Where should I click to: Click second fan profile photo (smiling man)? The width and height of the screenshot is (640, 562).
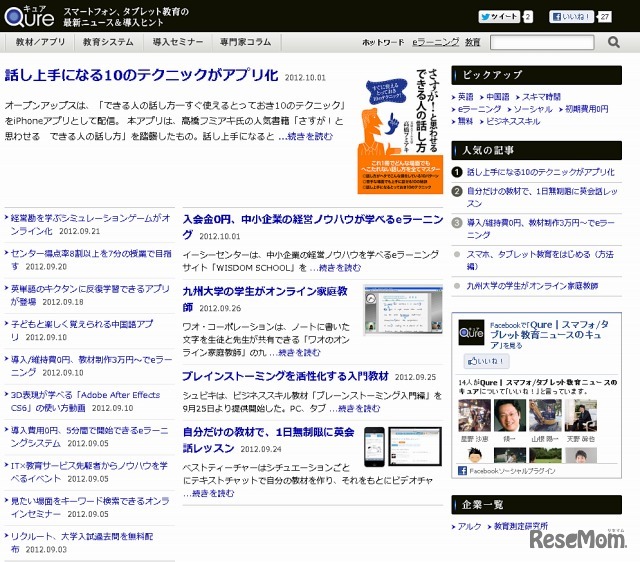pyautogui.click(x=510, y=415)
